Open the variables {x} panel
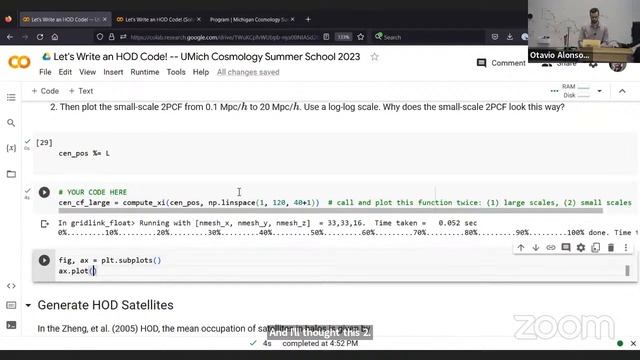The height and width of the screenshot is (360, 640). click(x=11, y=148)
